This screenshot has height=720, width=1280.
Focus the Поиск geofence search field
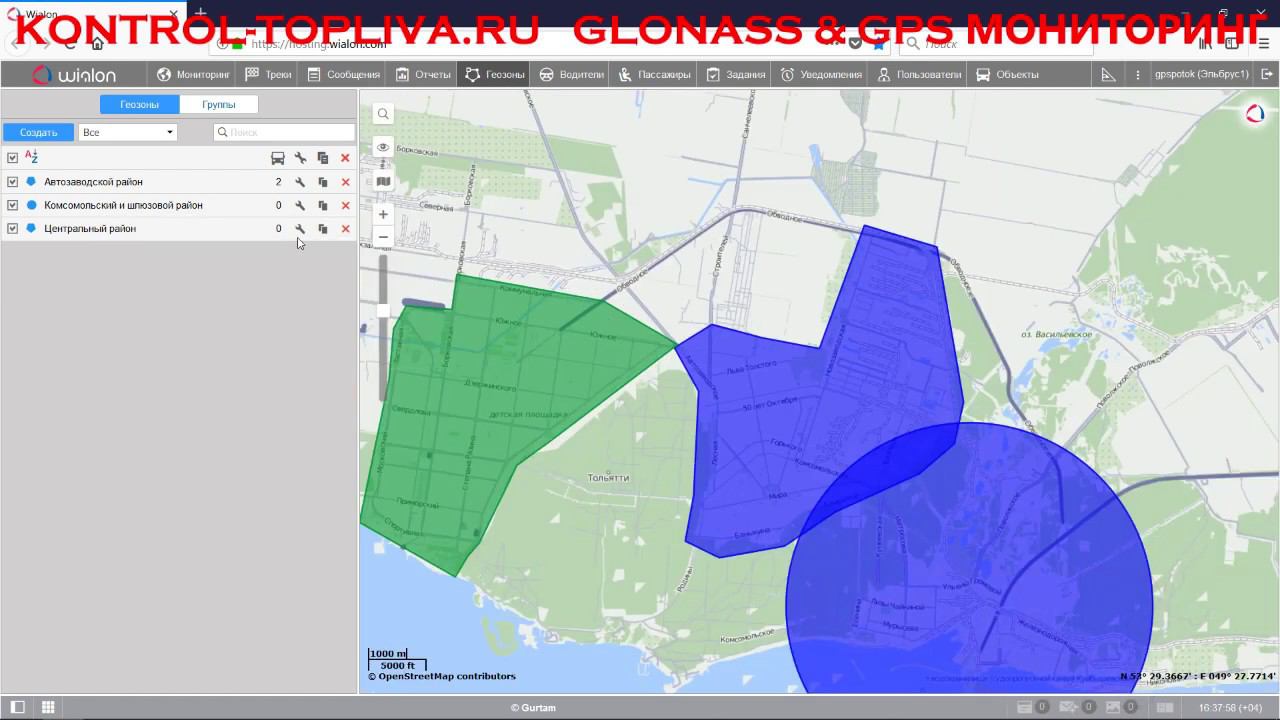(x=284, y=132)
